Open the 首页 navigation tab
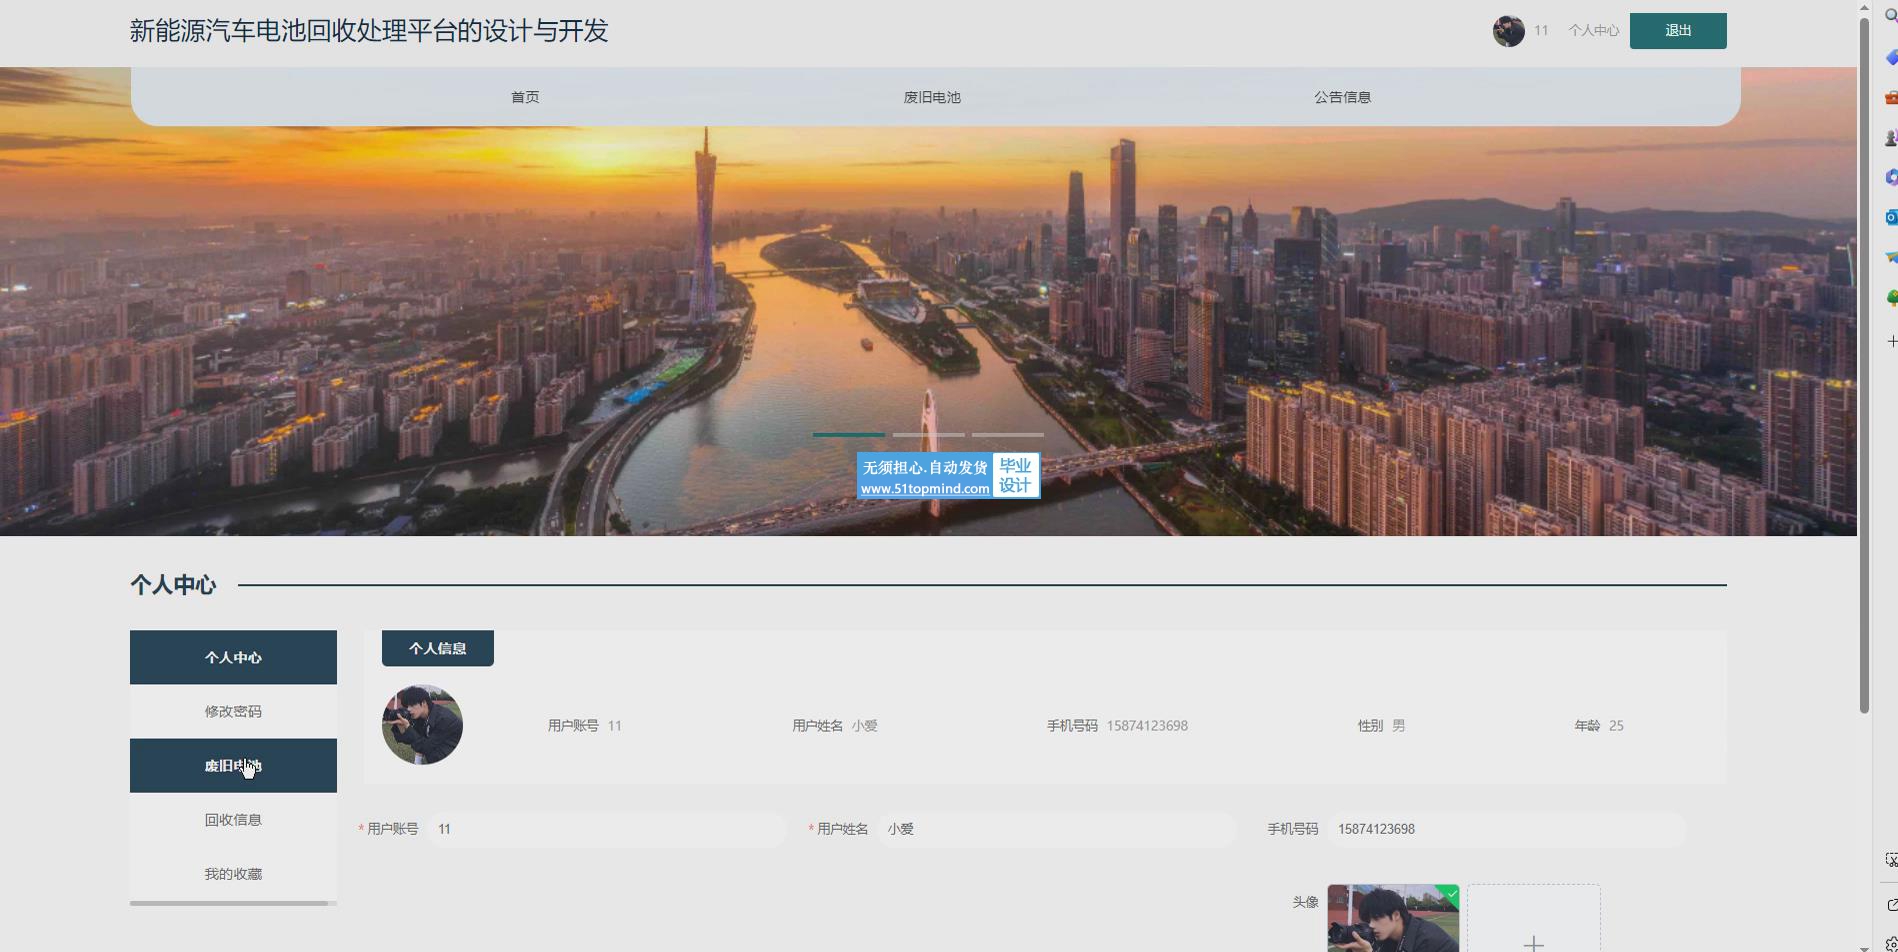Image resolution: width=1898 pixels, height=952 pixels. [x=525, y=97]
